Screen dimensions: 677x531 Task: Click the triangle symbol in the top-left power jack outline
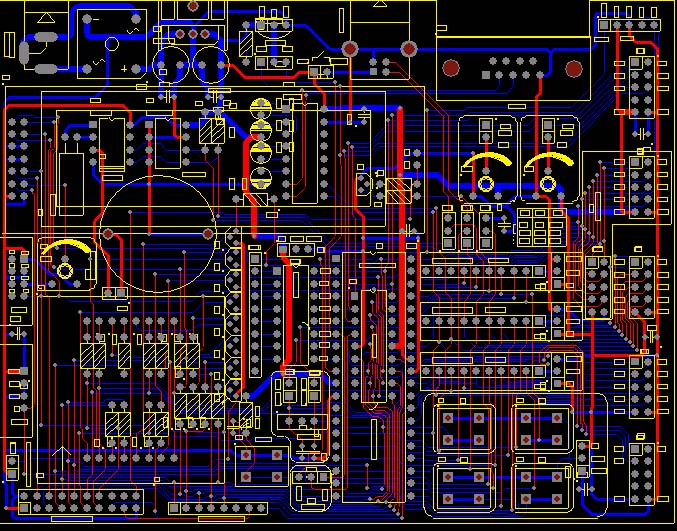(46, 18)
